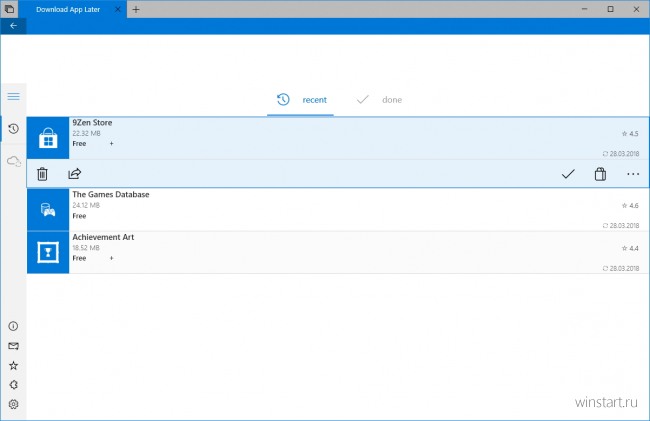Select the Download App Later window tab

pyautogui.click(x=68, y=9)
